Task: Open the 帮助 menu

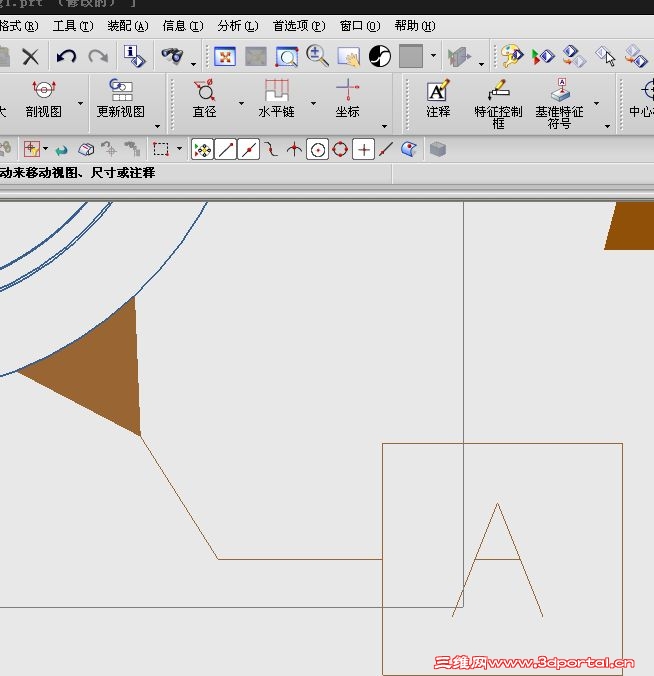Action: coord(415,26)
